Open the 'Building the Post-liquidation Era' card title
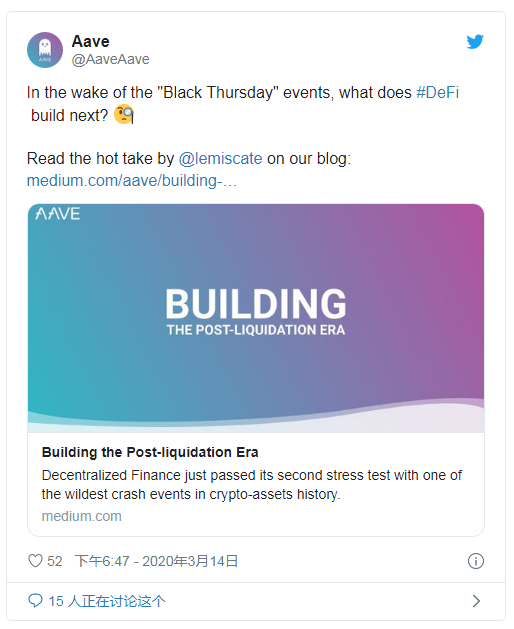This screenshot has width=514, height=629. (150, 452)
